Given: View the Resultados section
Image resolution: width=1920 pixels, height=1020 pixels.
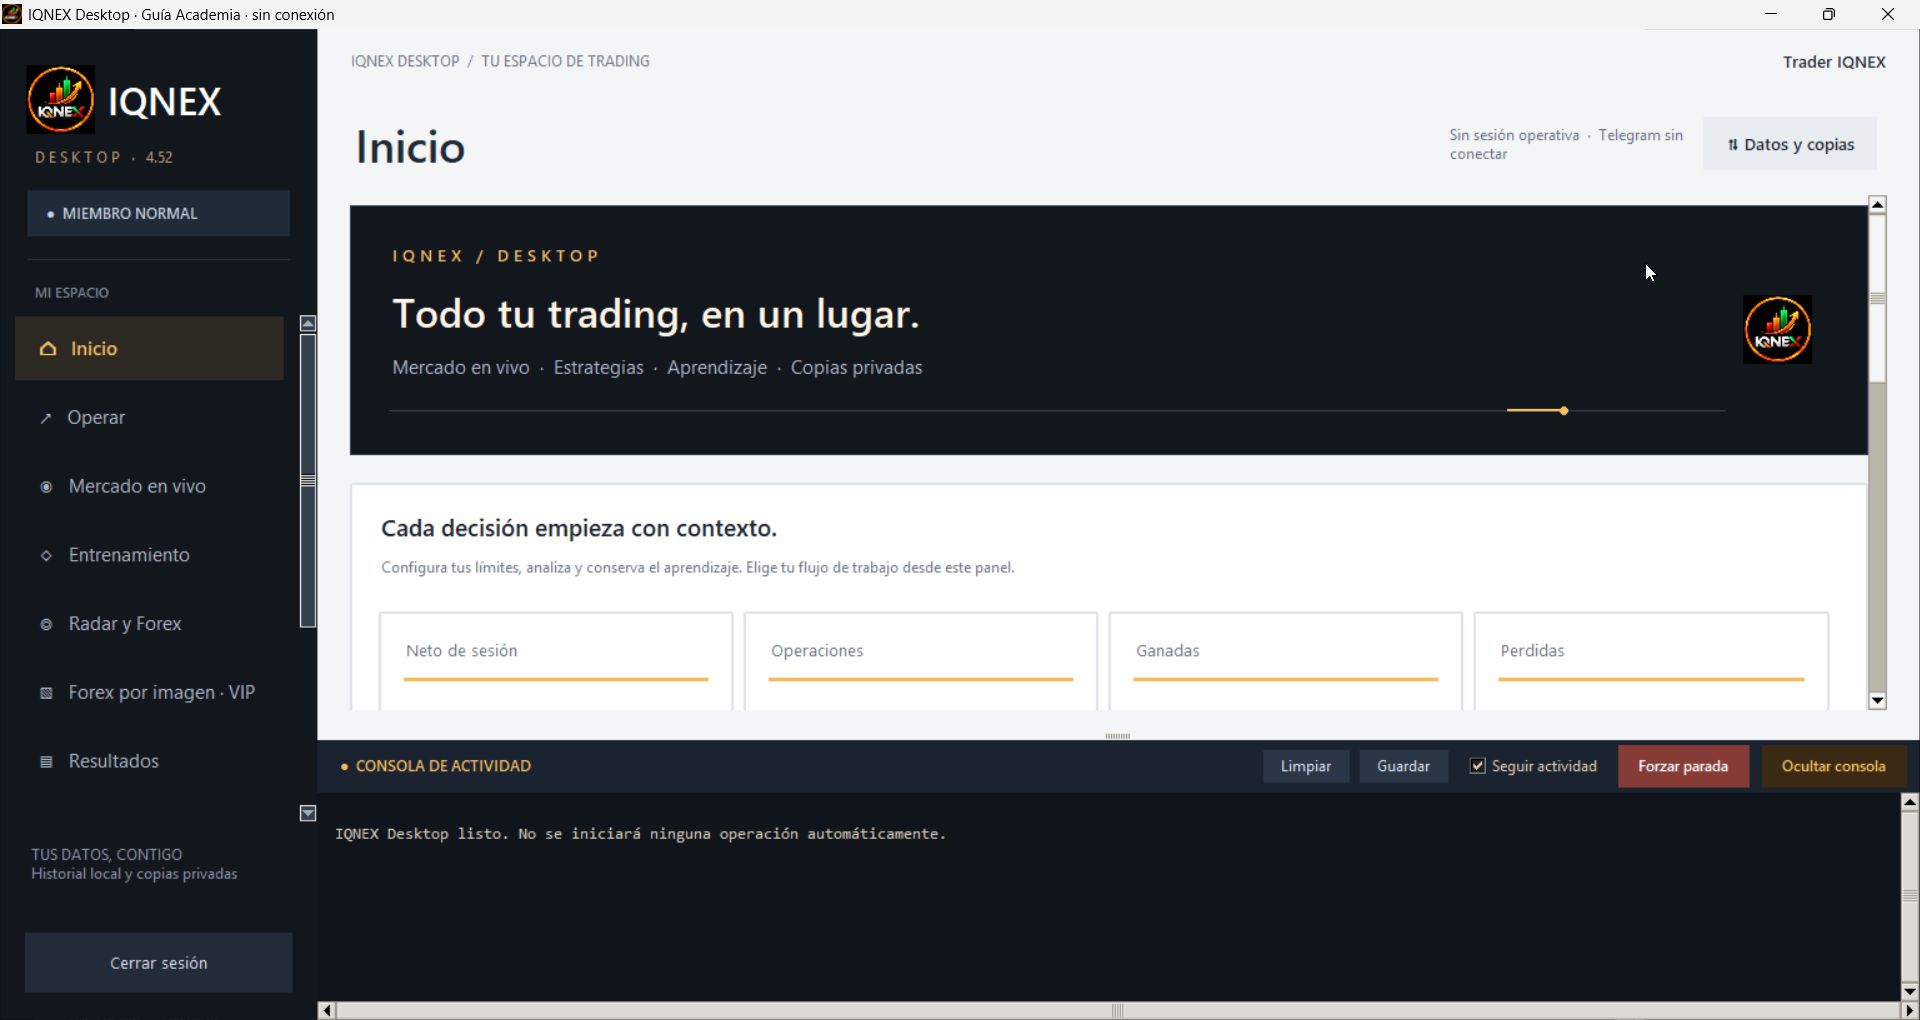Looking at the screenshot, I should pos(149,762).
